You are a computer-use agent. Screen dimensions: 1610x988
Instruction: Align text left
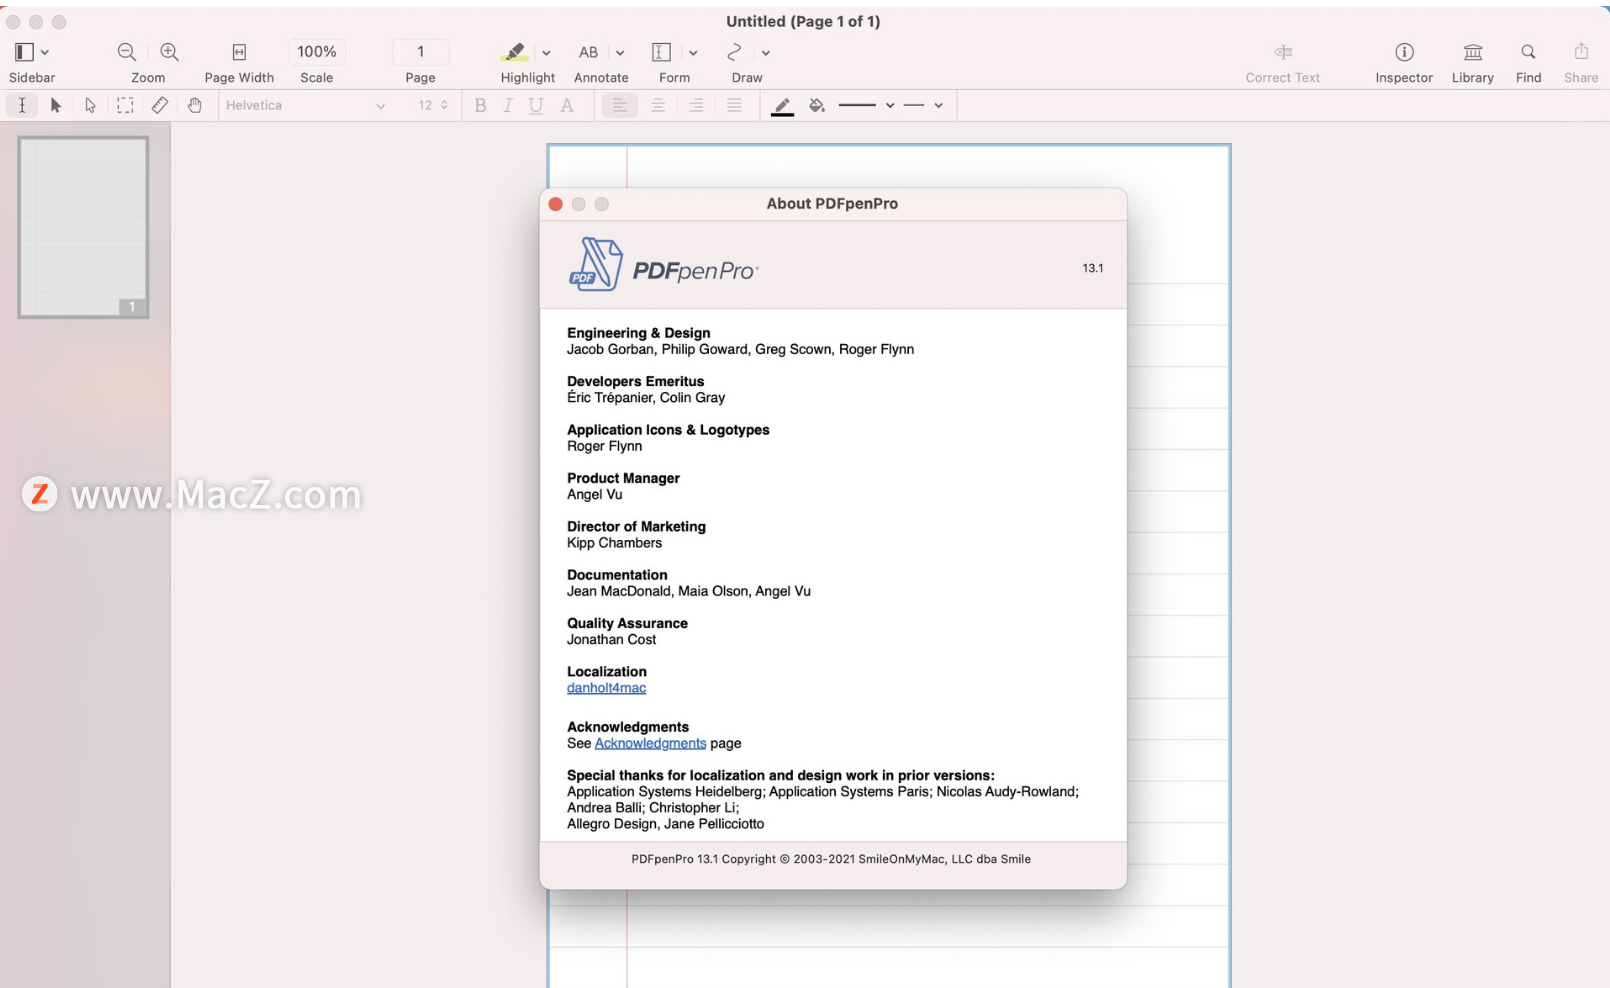620,105
